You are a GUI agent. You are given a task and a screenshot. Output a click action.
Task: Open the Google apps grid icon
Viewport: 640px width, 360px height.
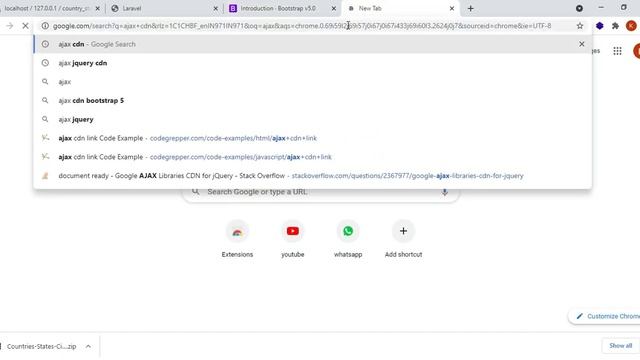pyautogui.click(x=617, y=51)
